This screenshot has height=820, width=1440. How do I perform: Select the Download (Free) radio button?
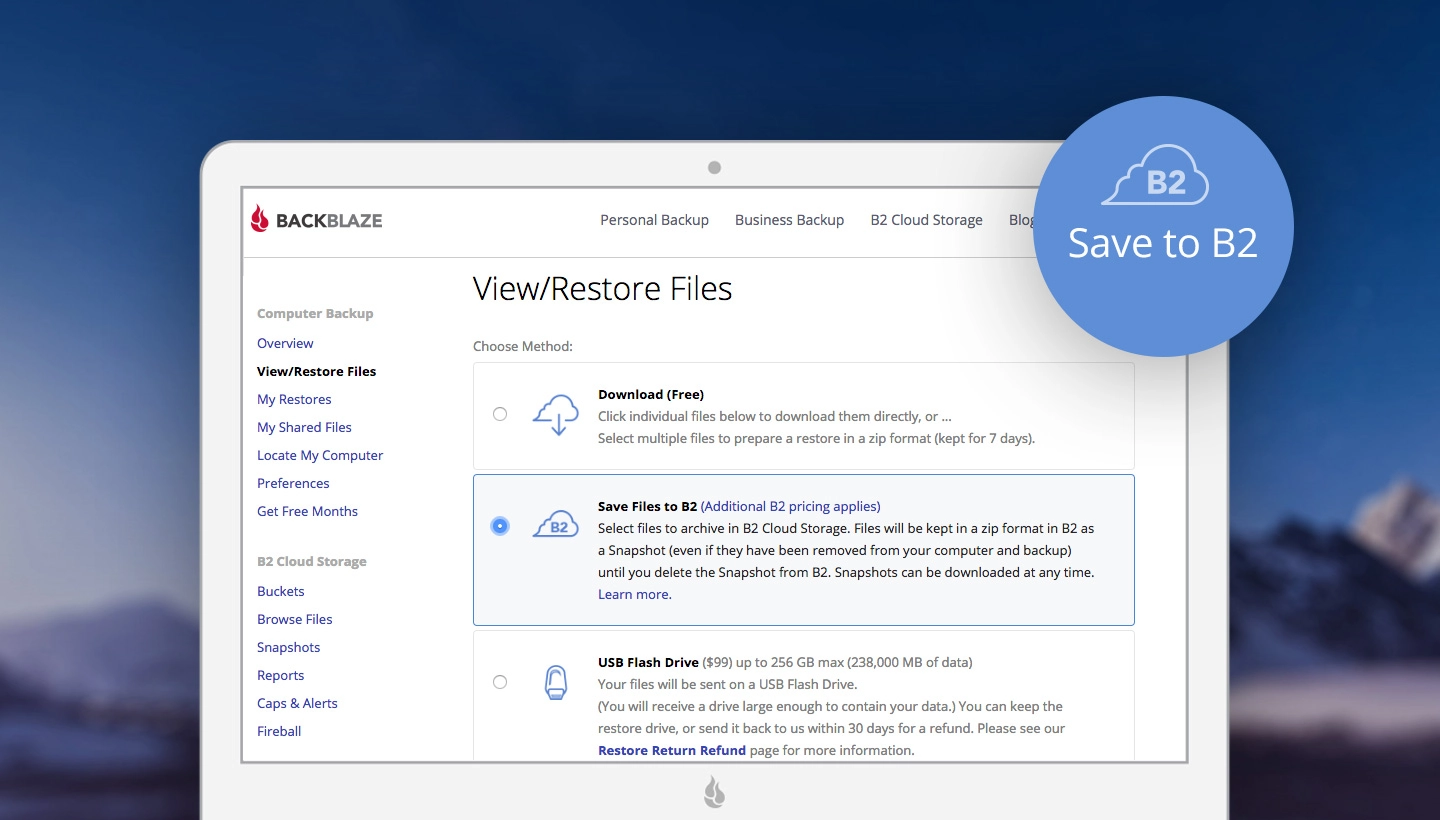(500, 414)
